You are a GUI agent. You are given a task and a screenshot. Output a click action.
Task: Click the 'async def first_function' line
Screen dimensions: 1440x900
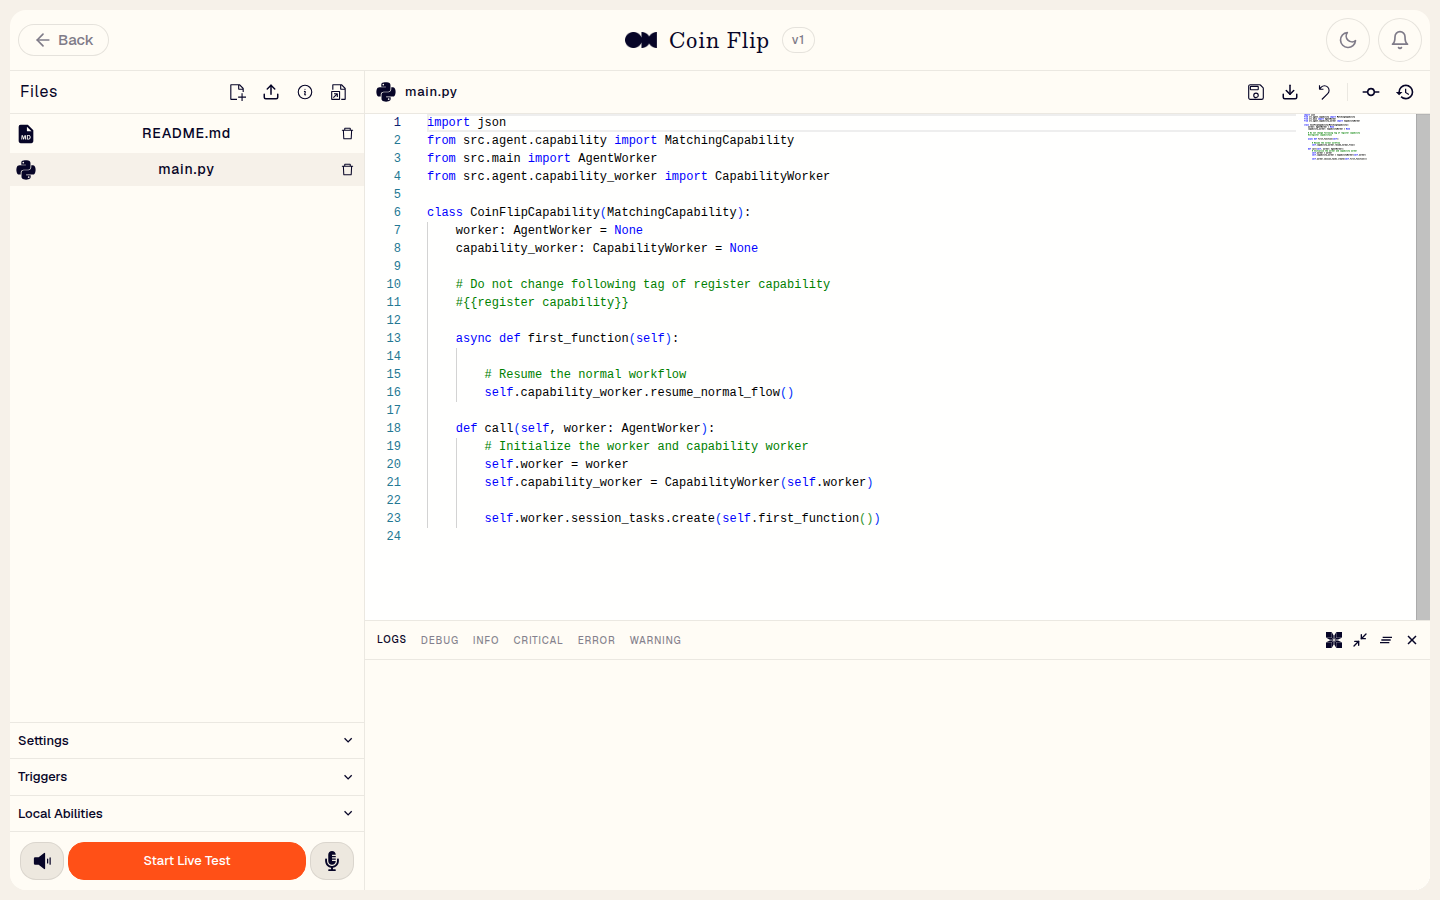coord(567,338)
